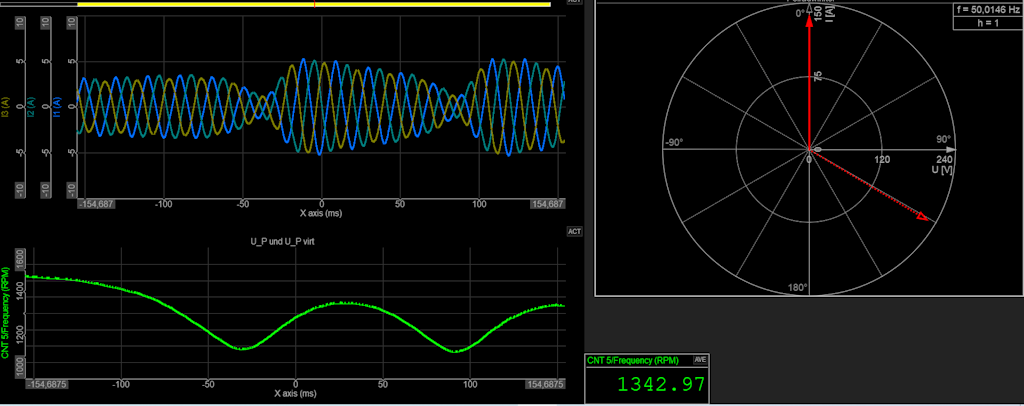The height and width of the screenshot is (406, 1024).
Task: Click the h = 1 harmonic field
Action: pos(987,22)
